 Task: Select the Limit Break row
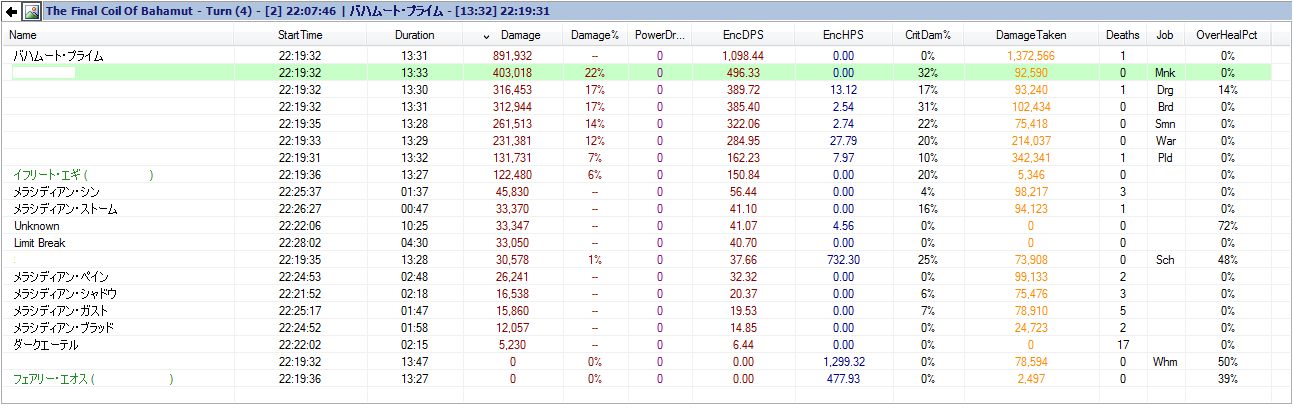tap(636, 243)
